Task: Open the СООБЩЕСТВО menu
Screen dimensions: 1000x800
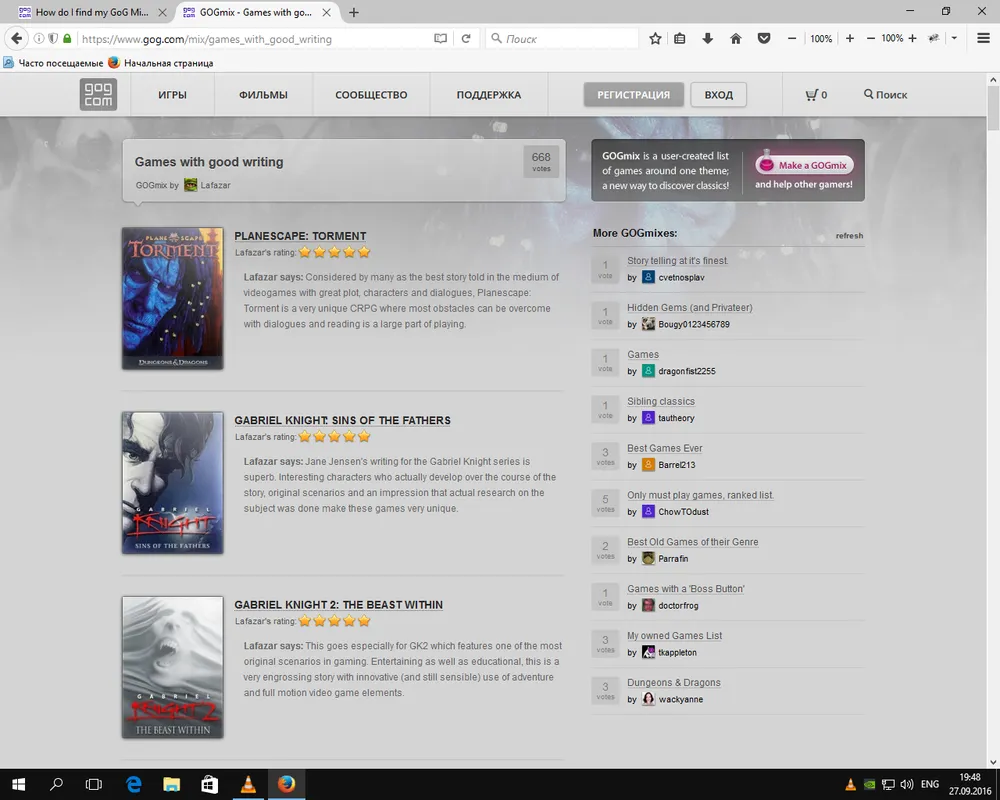Action: [x=371, y=95]
